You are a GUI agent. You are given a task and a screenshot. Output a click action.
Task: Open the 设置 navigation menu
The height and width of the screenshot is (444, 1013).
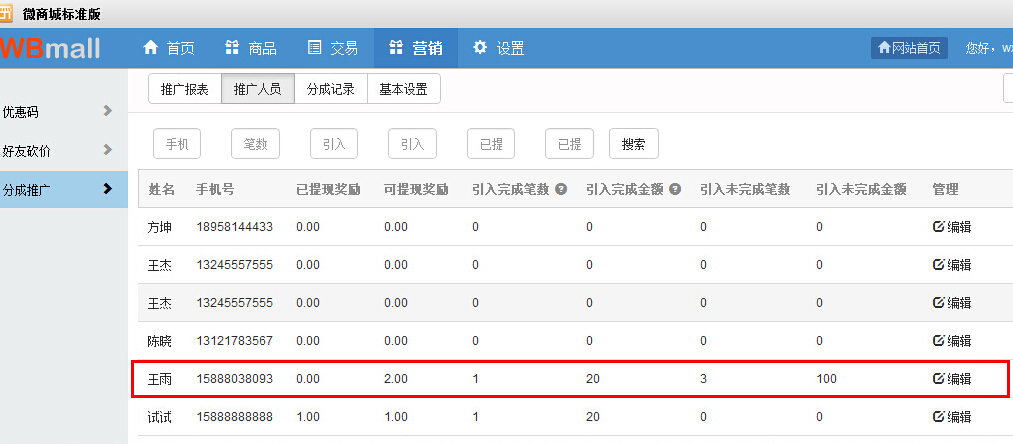pos(498,48)
